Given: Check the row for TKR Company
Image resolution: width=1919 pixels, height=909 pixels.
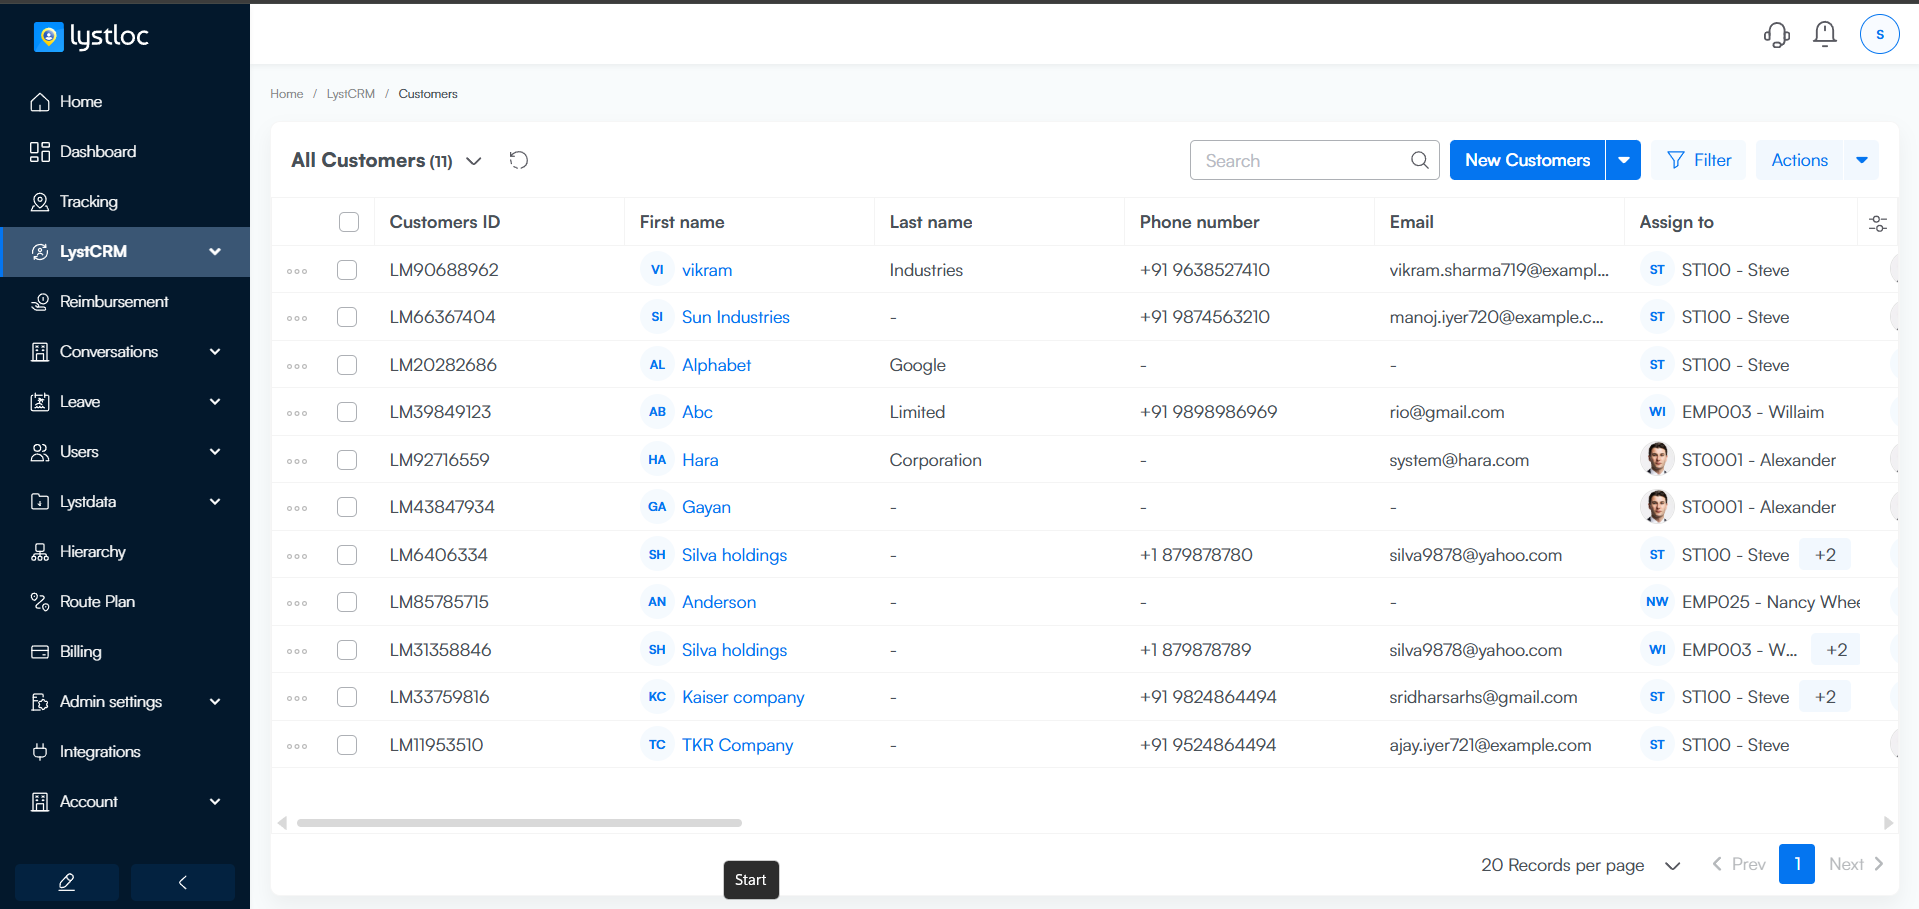Looking at the screenshot, I should (347, 745).
